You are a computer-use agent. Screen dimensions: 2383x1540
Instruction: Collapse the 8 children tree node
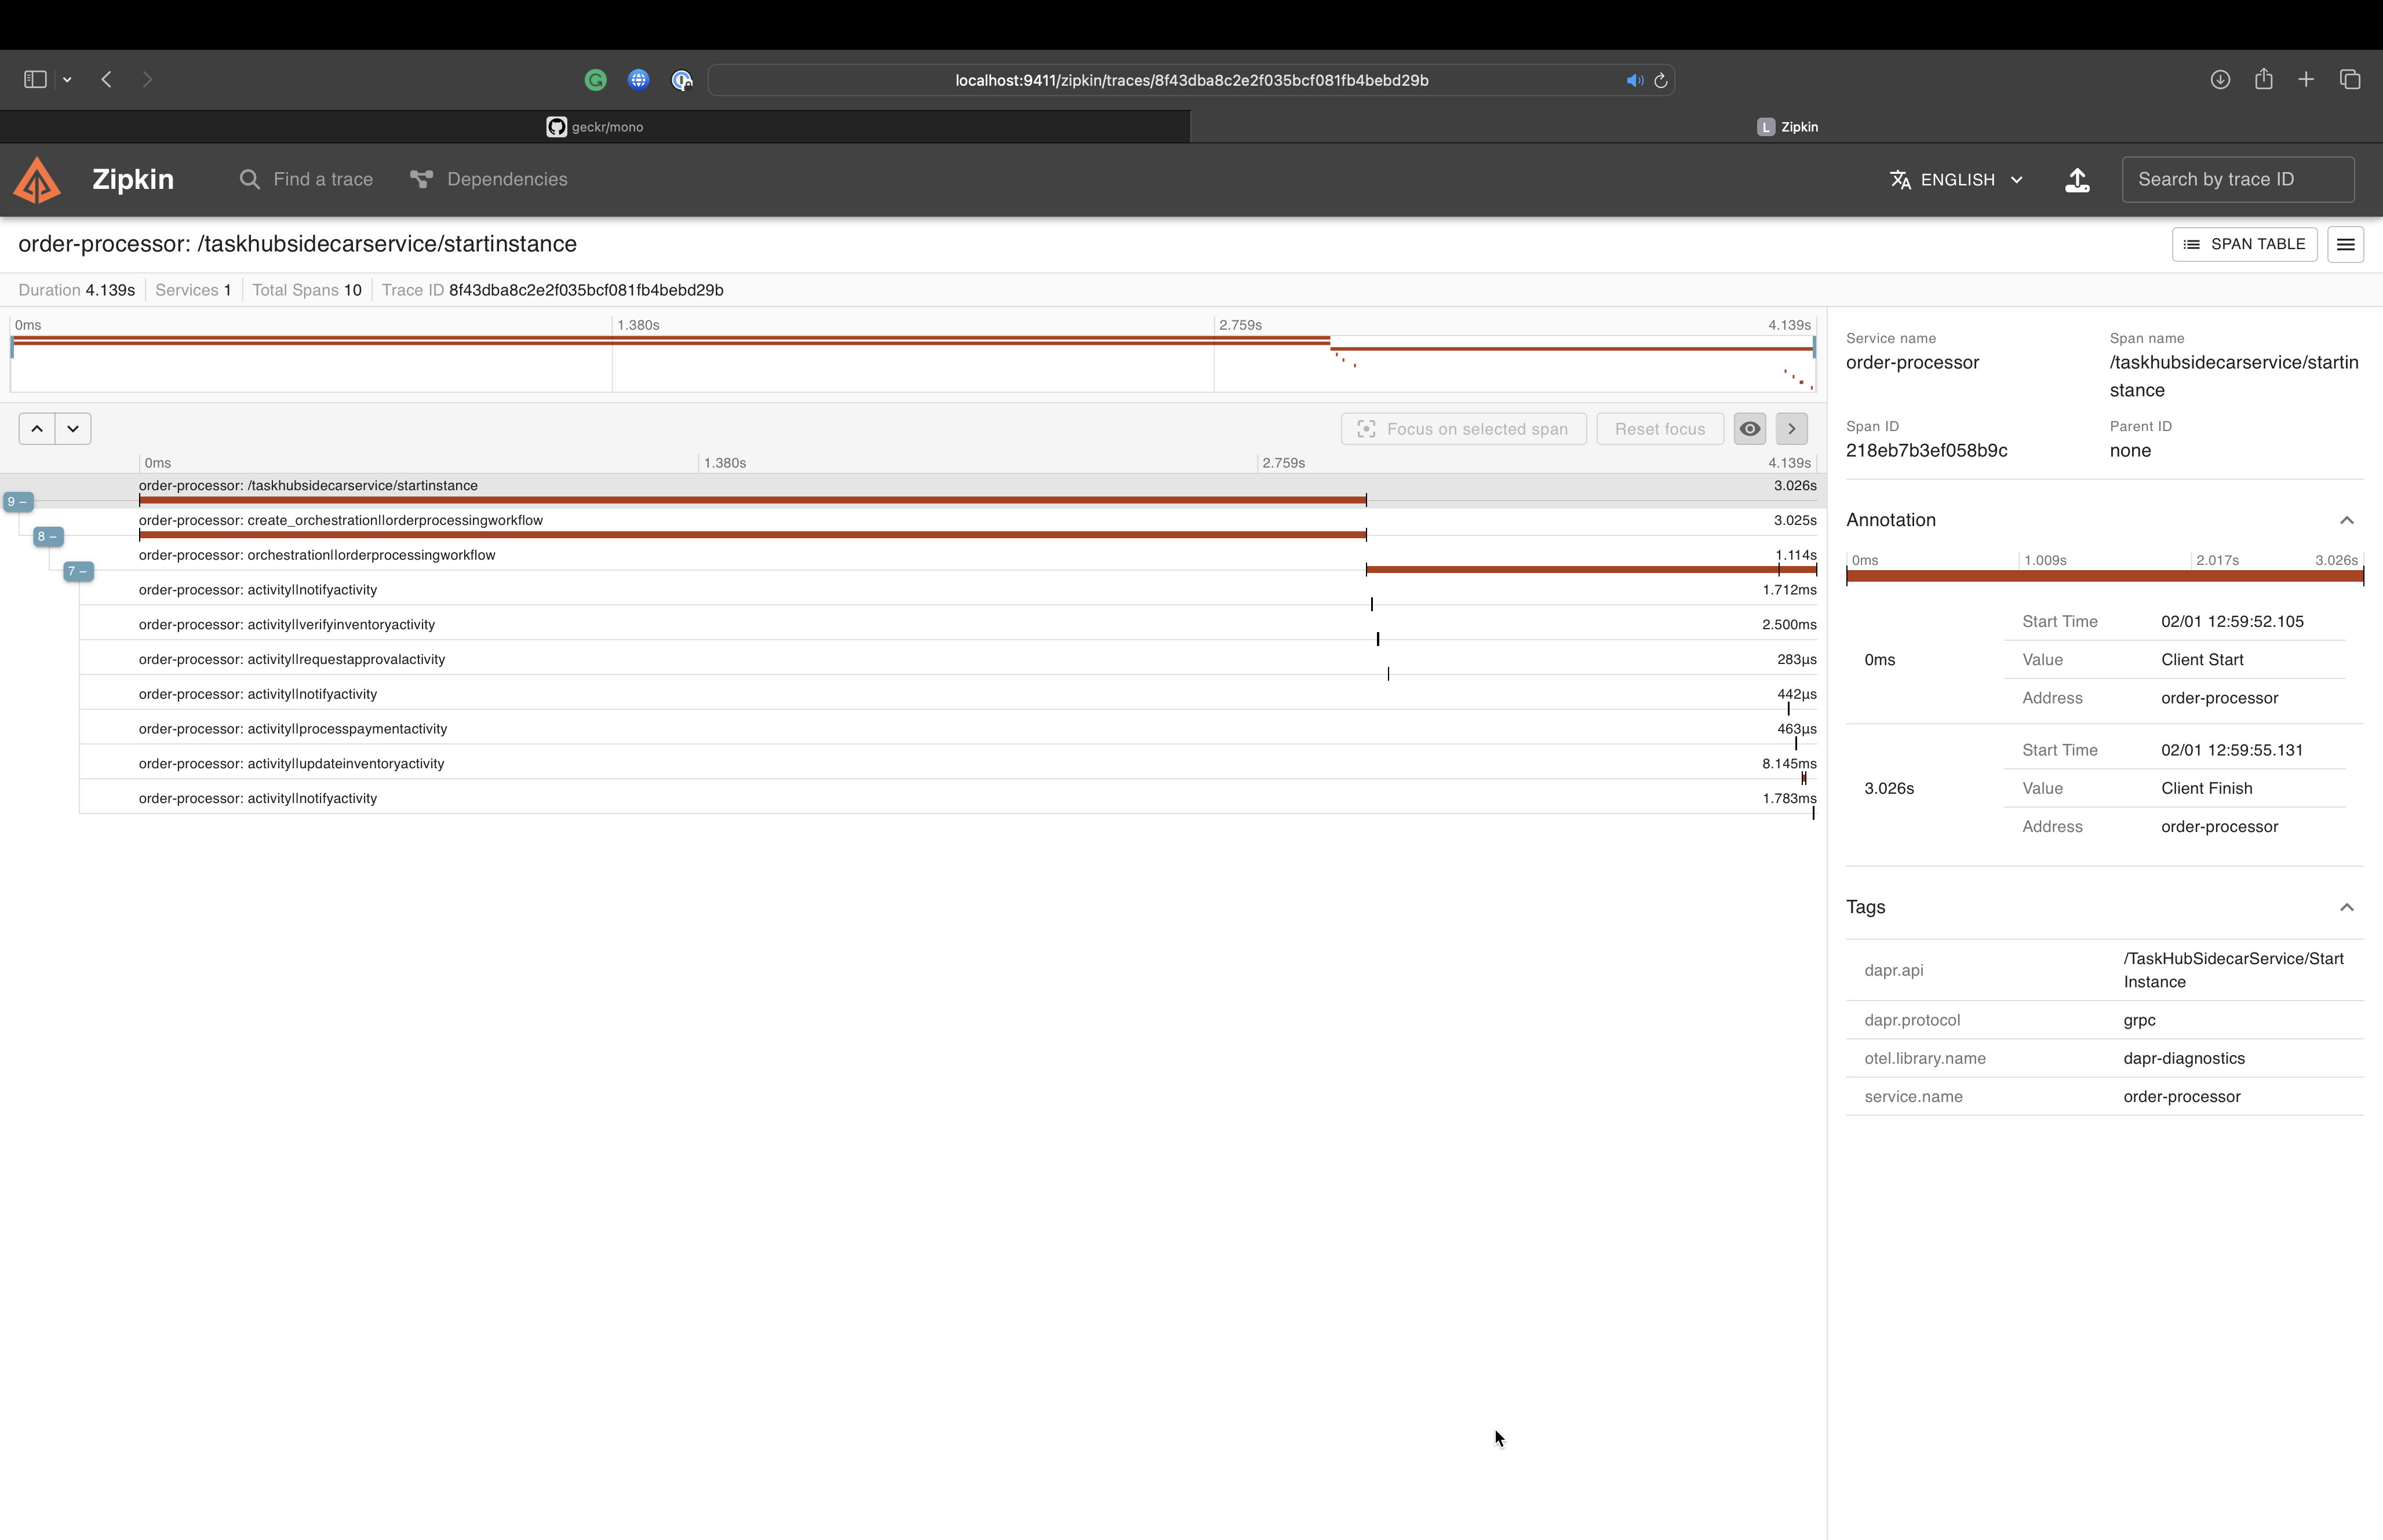[48, 537]
